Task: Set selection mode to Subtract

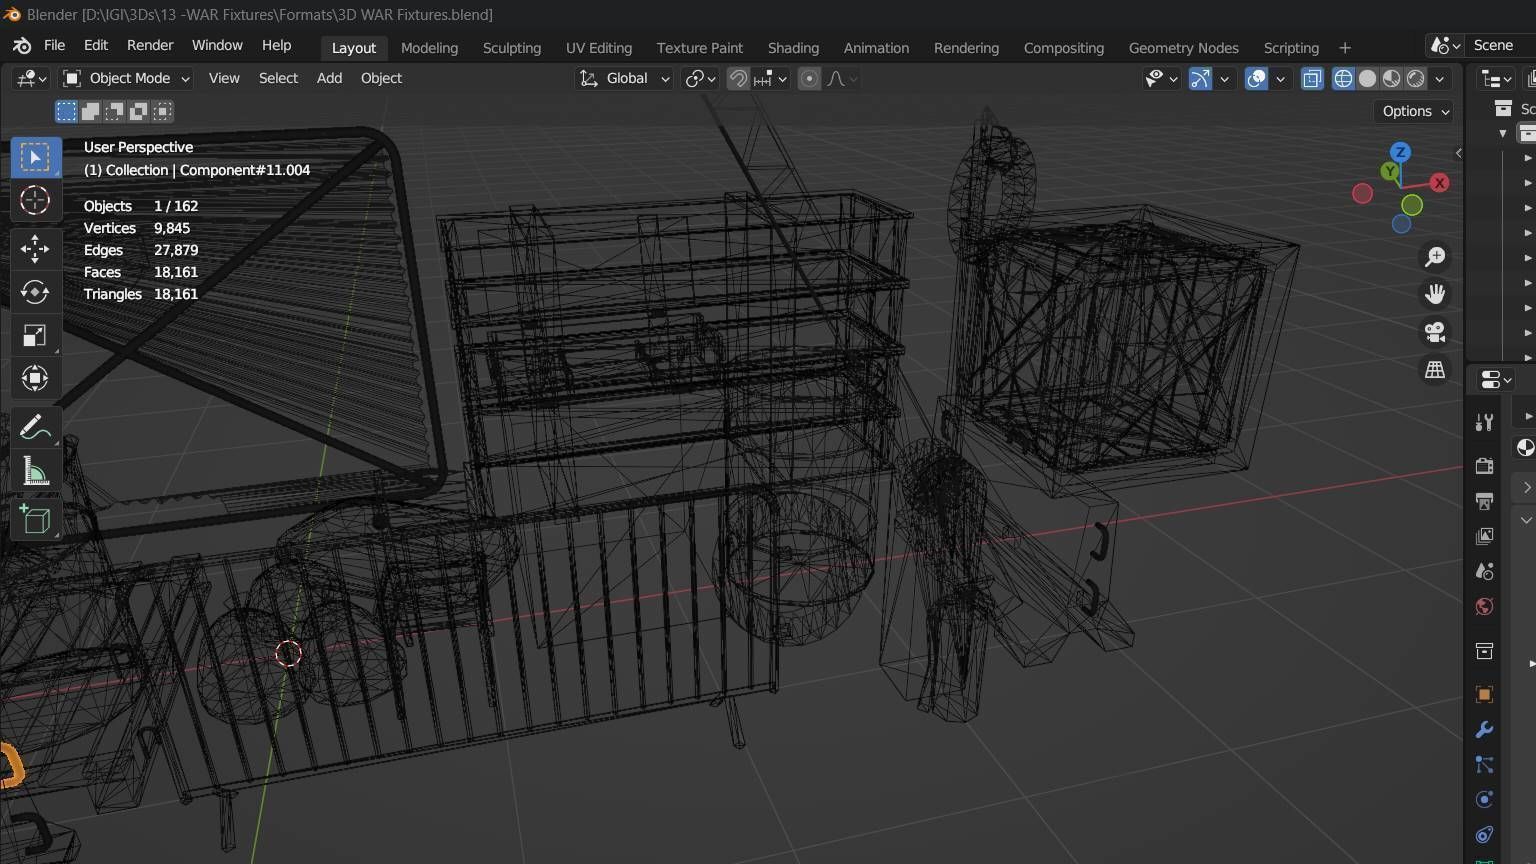Action: [x=114, y=111]
